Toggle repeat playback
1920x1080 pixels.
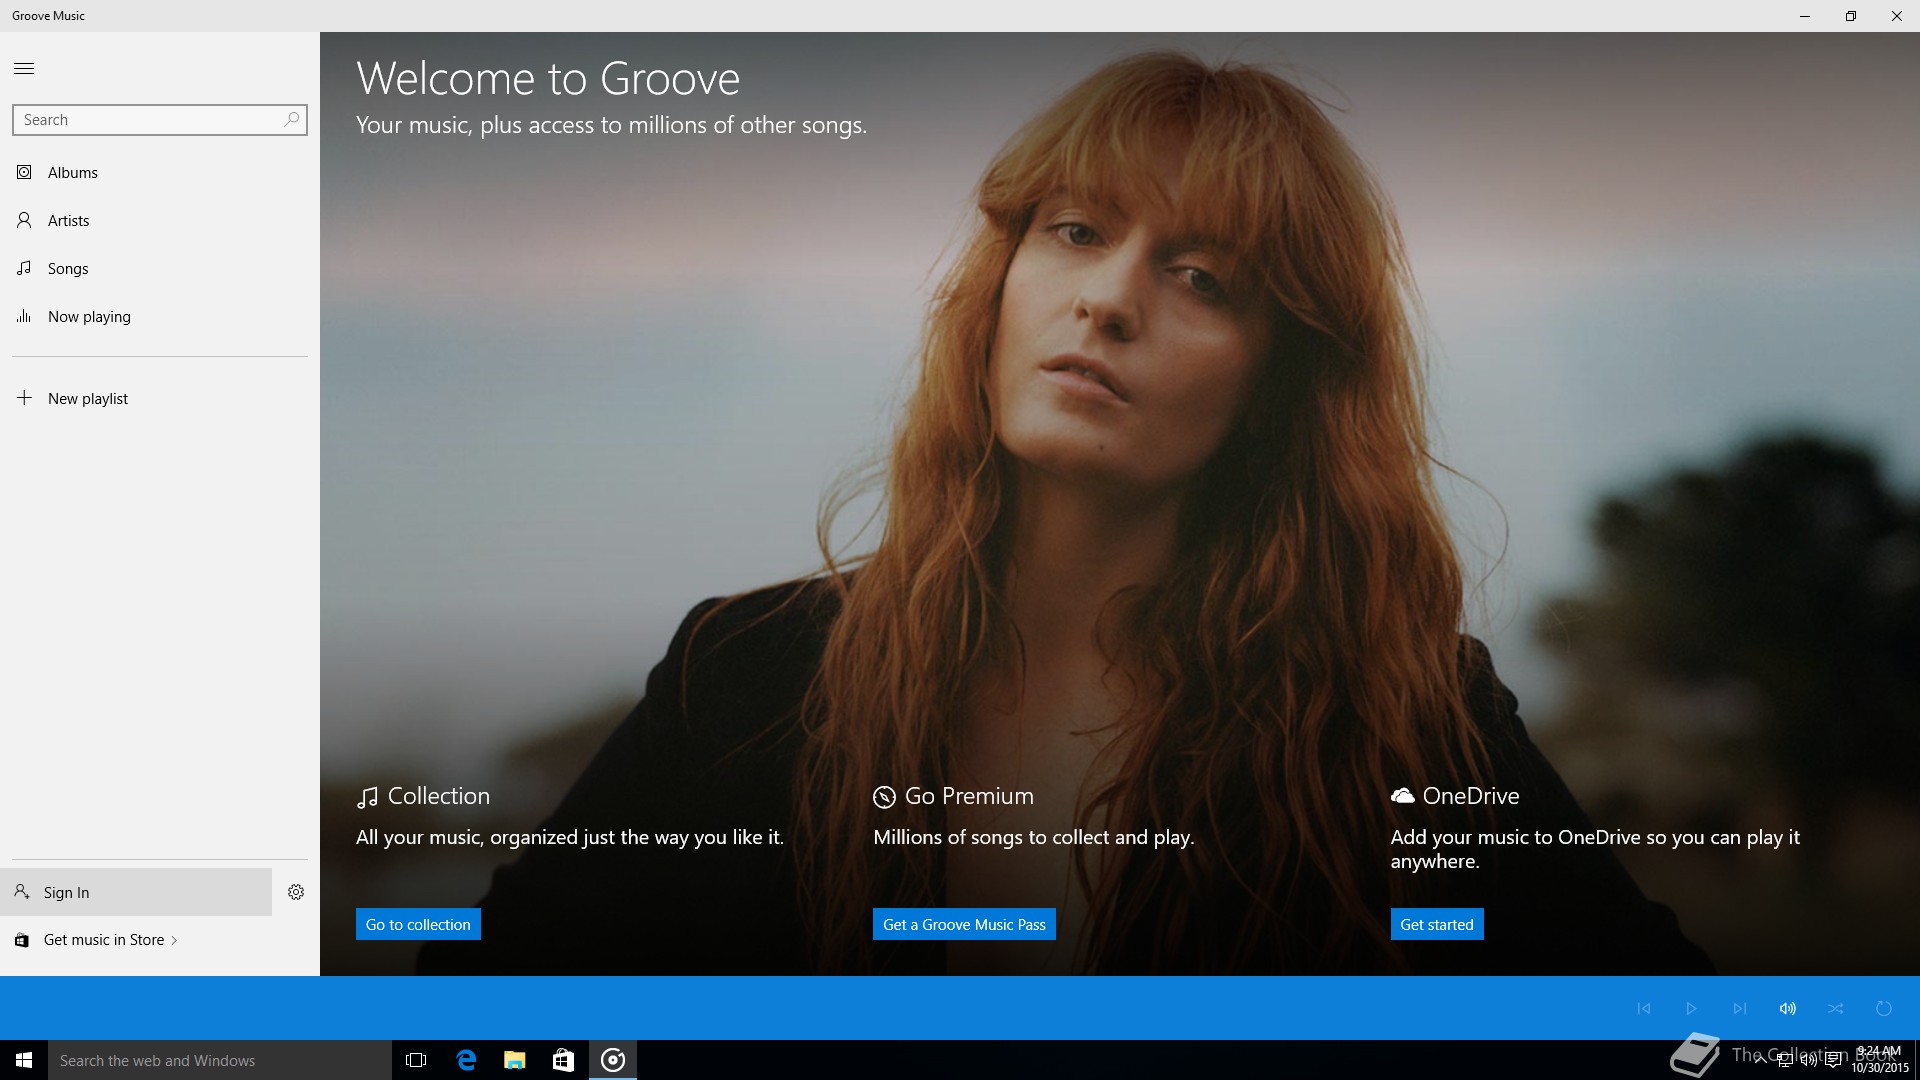pos(1884,1008)
